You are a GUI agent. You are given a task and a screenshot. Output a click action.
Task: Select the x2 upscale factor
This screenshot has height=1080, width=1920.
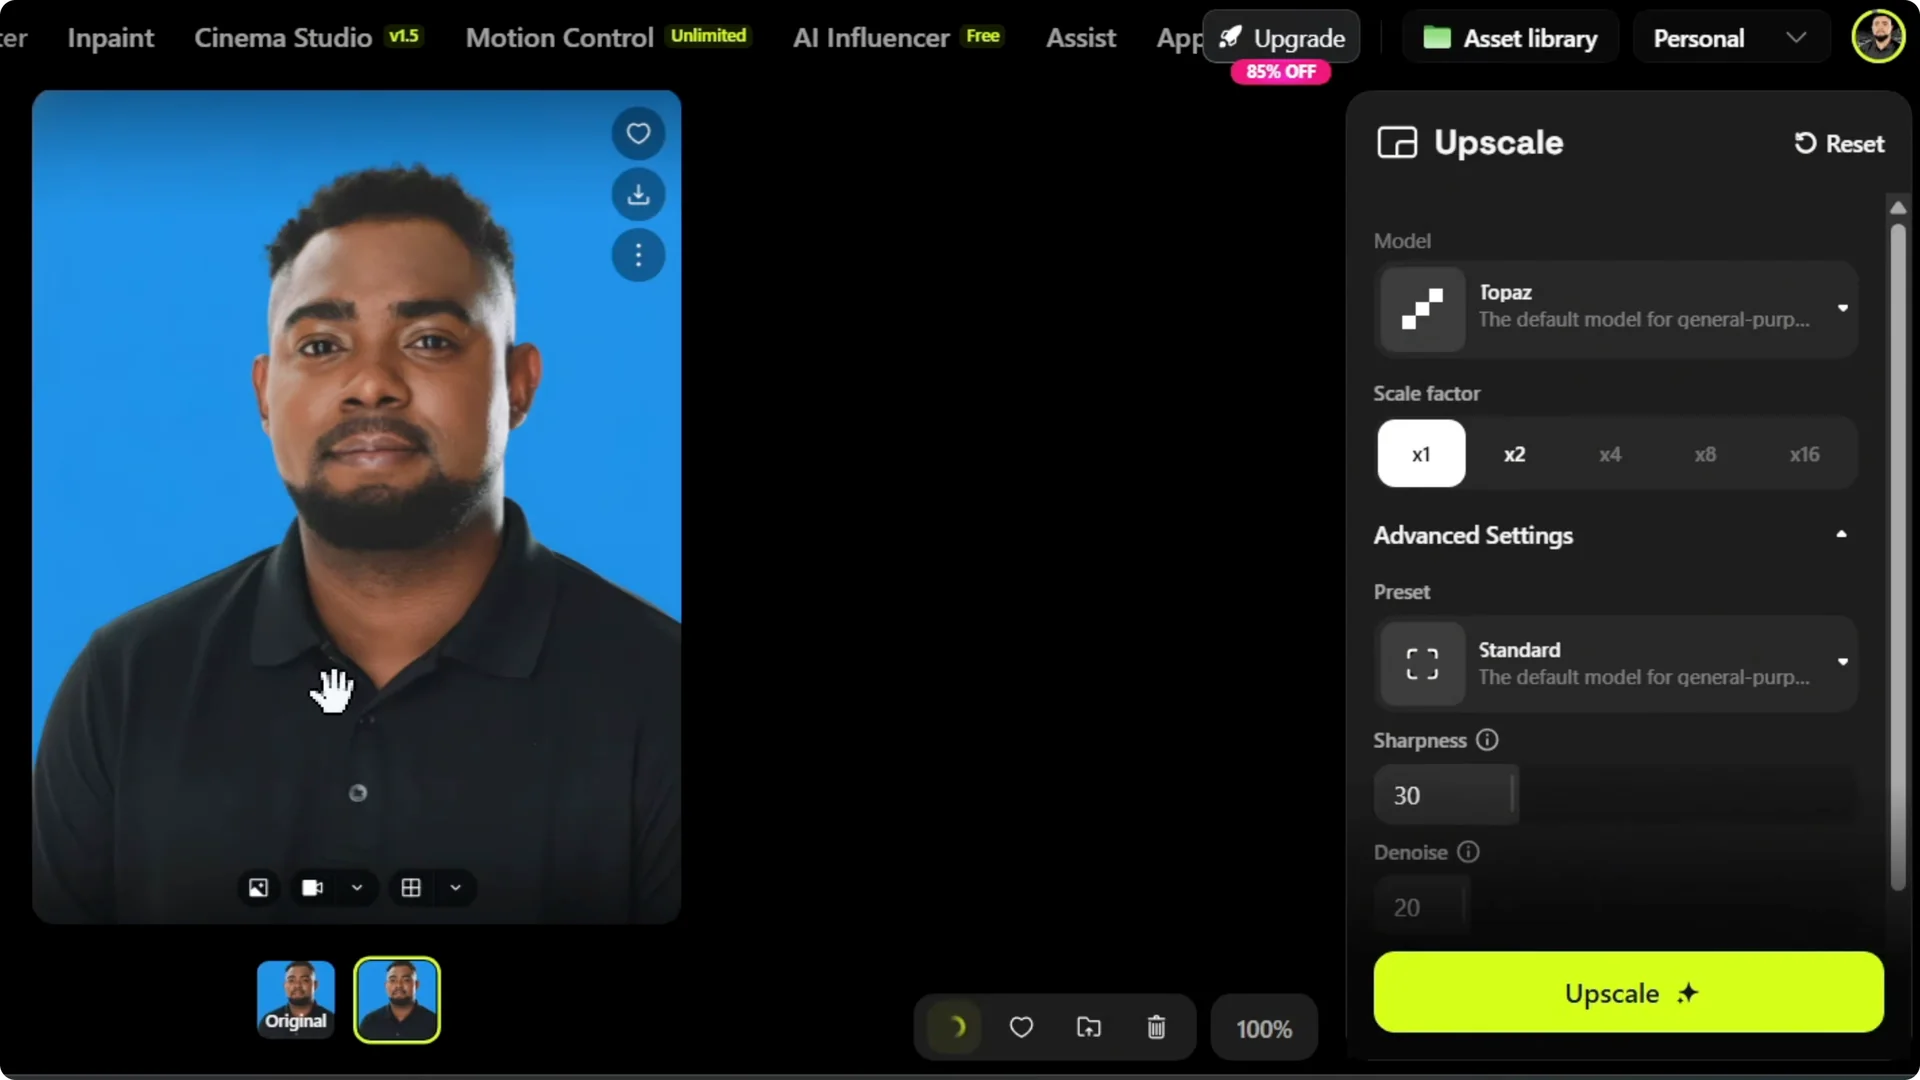[1514, 453]
